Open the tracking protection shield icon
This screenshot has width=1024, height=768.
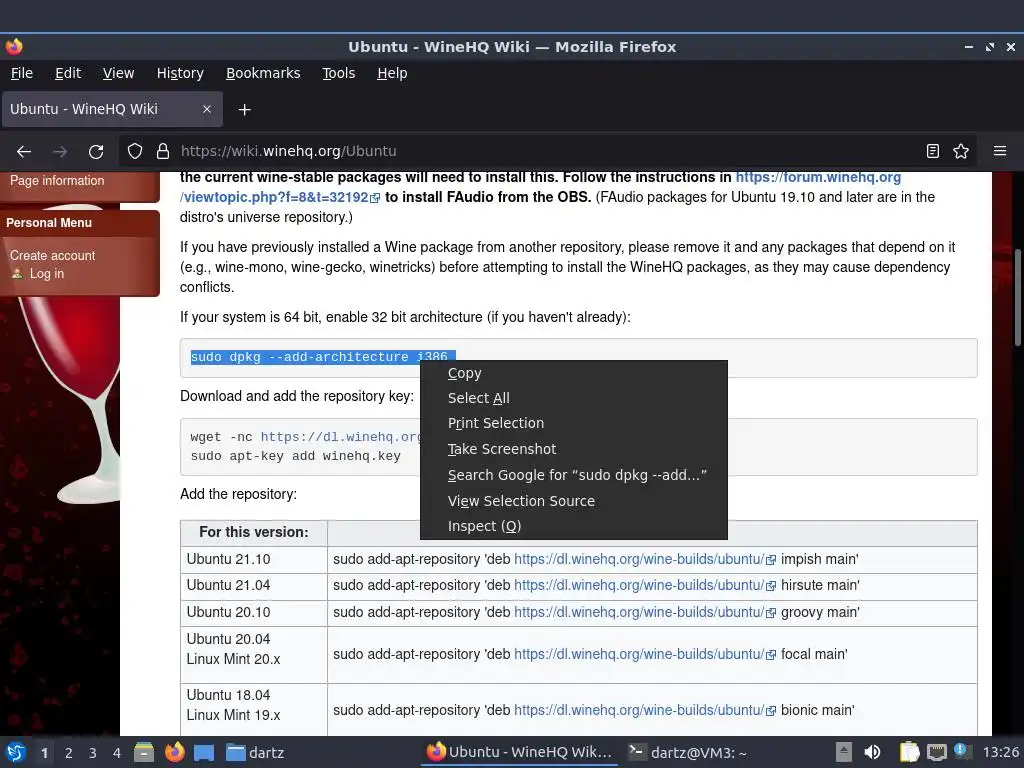[135, 152]
